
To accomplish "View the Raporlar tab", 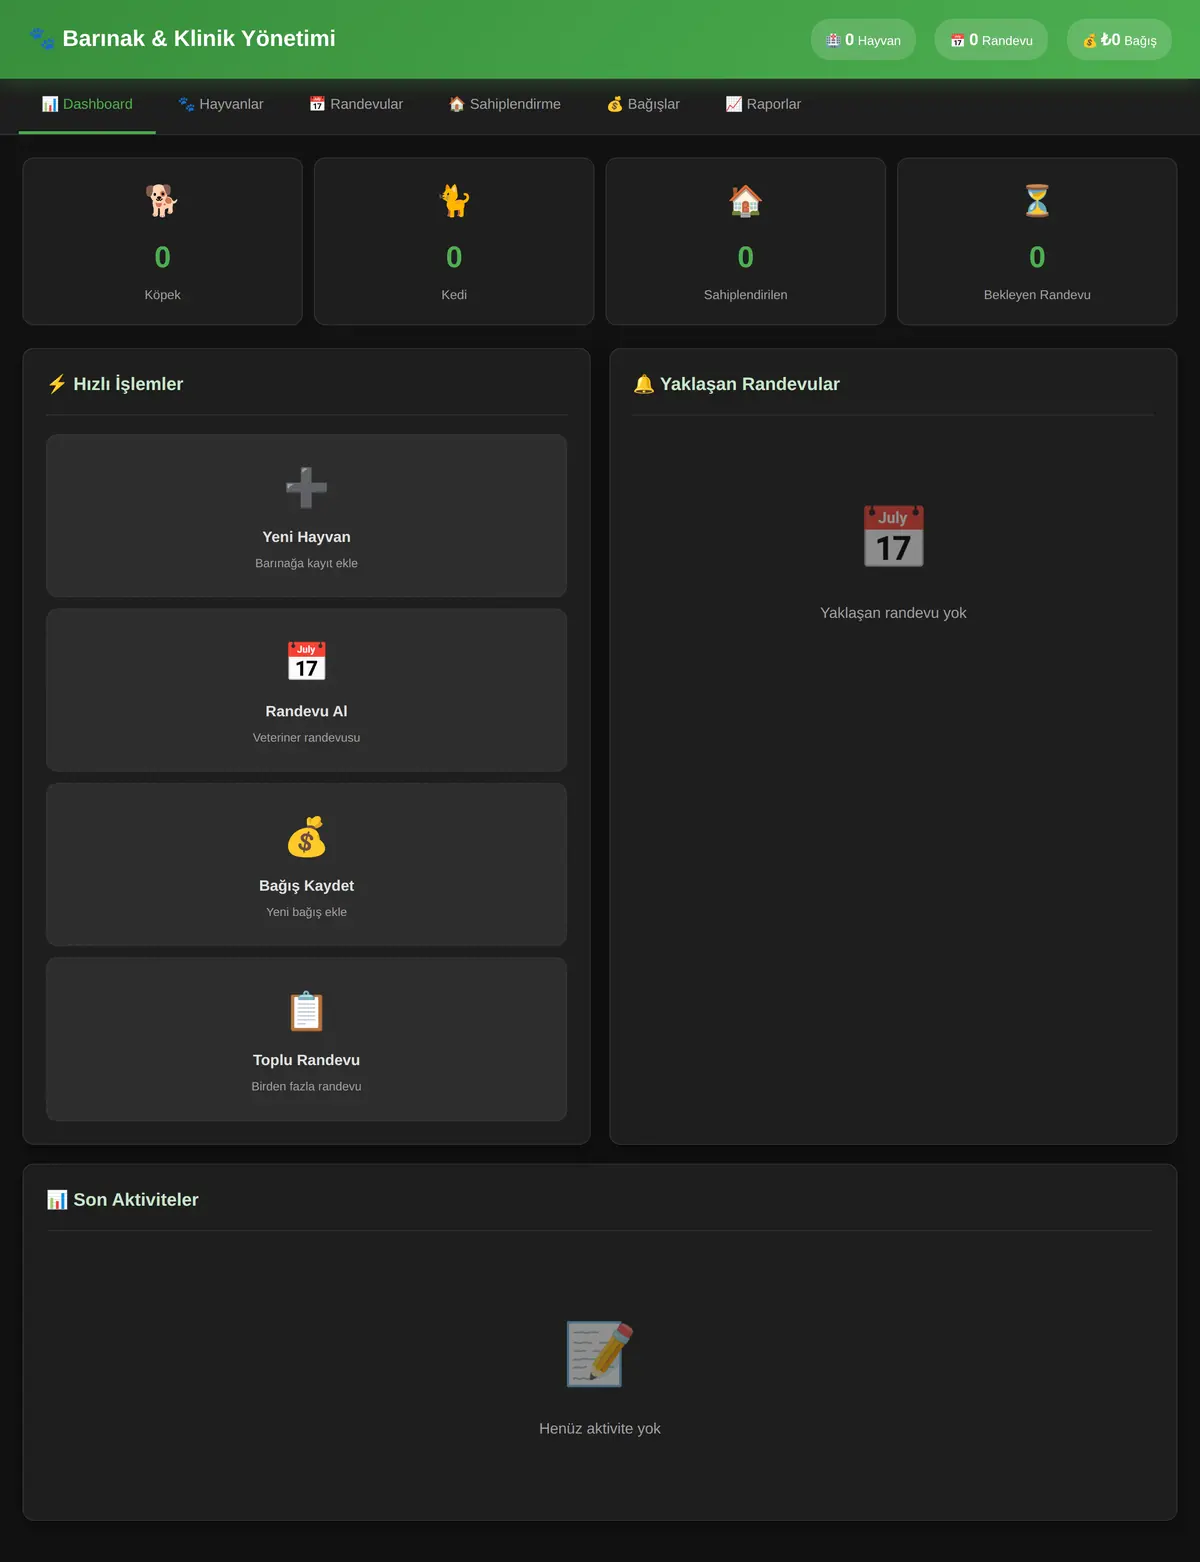I will coord(763,105).
